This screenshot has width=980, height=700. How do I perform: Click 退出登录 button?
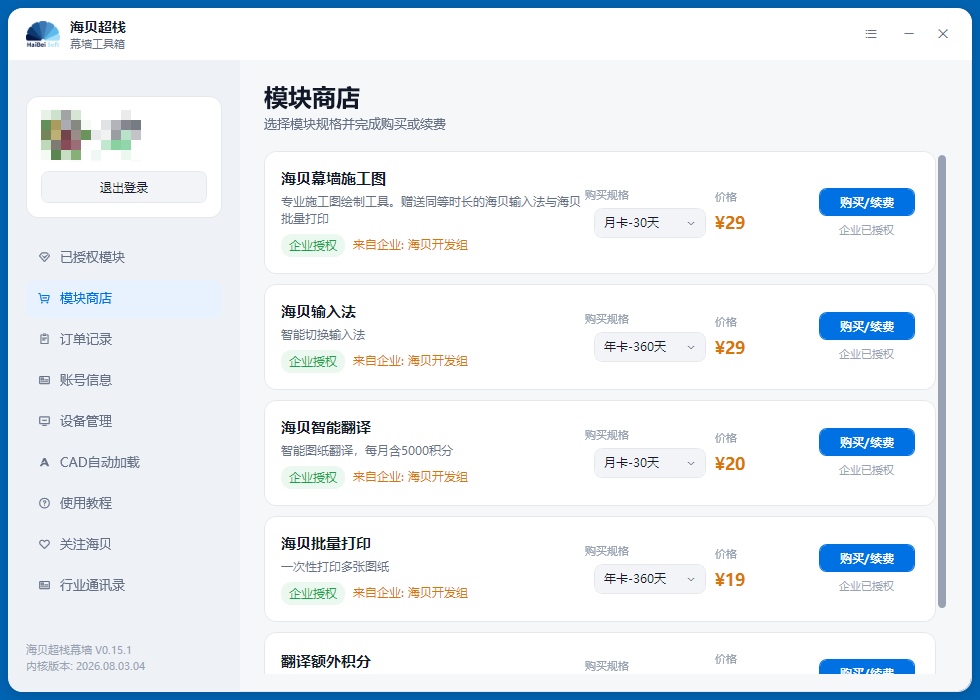click(124, 188)
